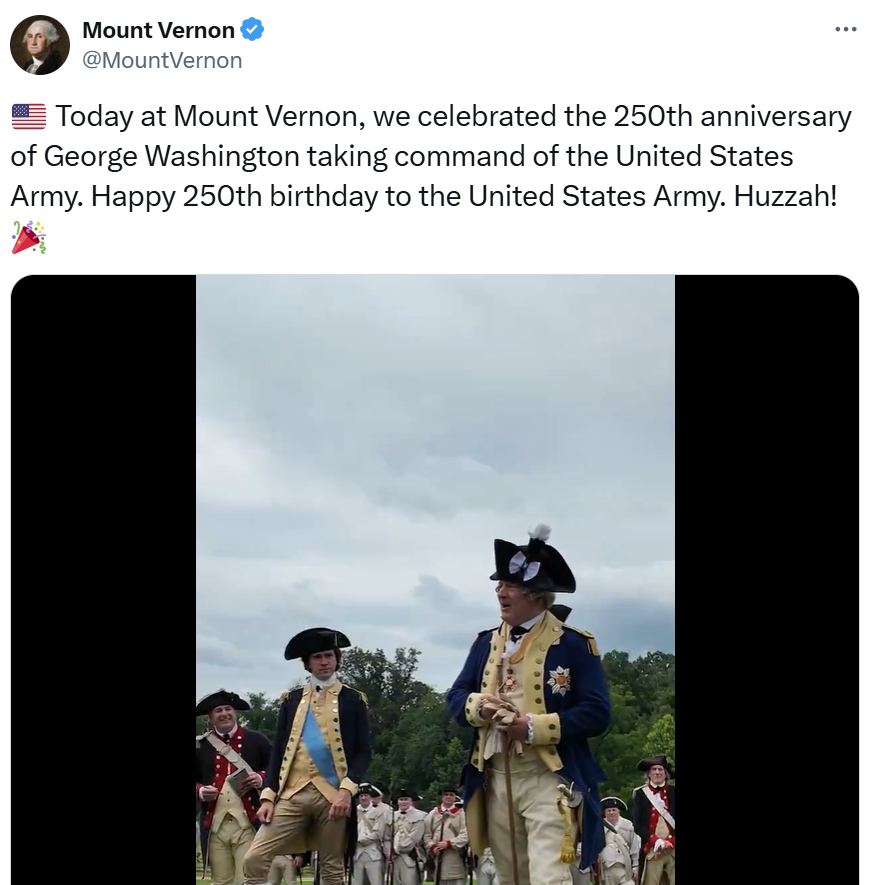This screenshot has height=885, width=869.
Task: Click the left black letterbox area
Action: (103, 580)
